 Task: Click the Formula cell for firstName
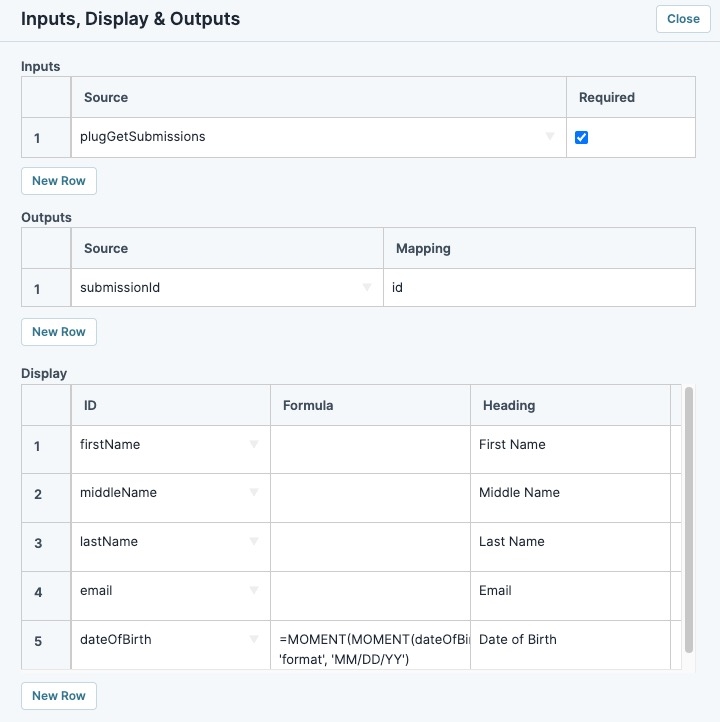(370, 449)
